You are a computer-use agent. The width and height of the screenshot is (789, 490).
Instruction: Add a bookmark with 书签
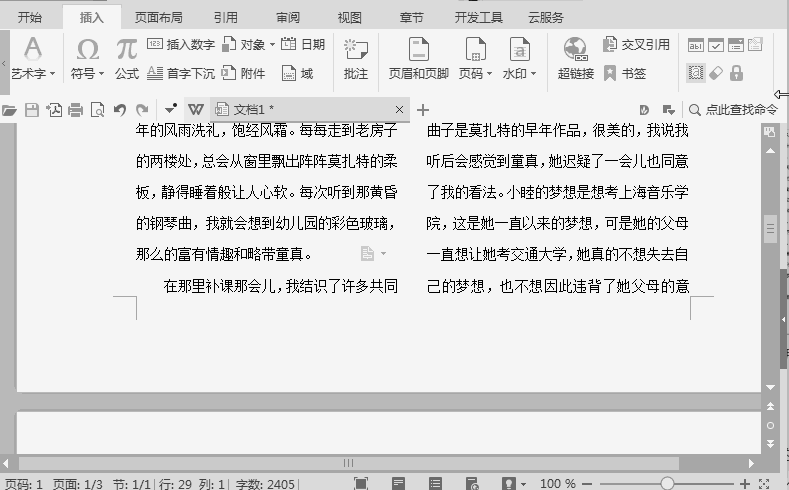[x=624, y=73]
